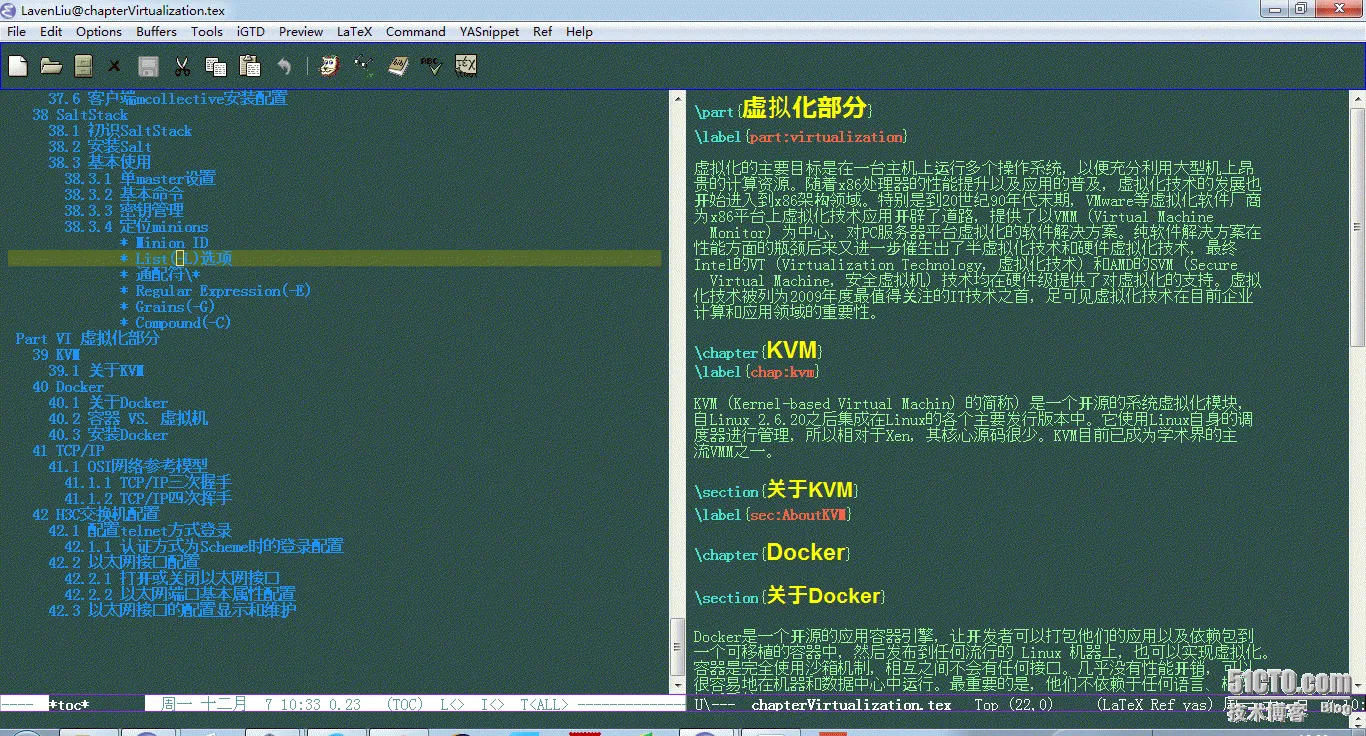
Task: Jump to Part VI 虚拟化部分 in TOC
Action: (x=88, y=339)
